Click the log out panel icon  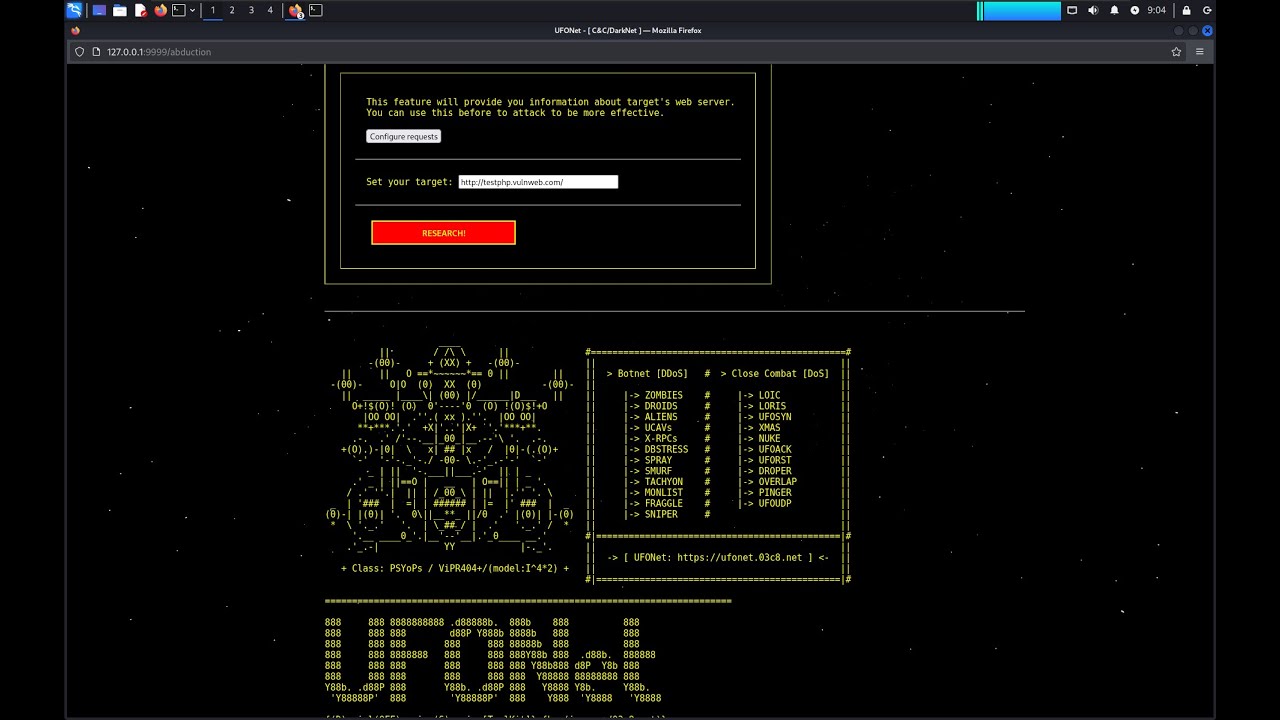tap(1207, 10)
